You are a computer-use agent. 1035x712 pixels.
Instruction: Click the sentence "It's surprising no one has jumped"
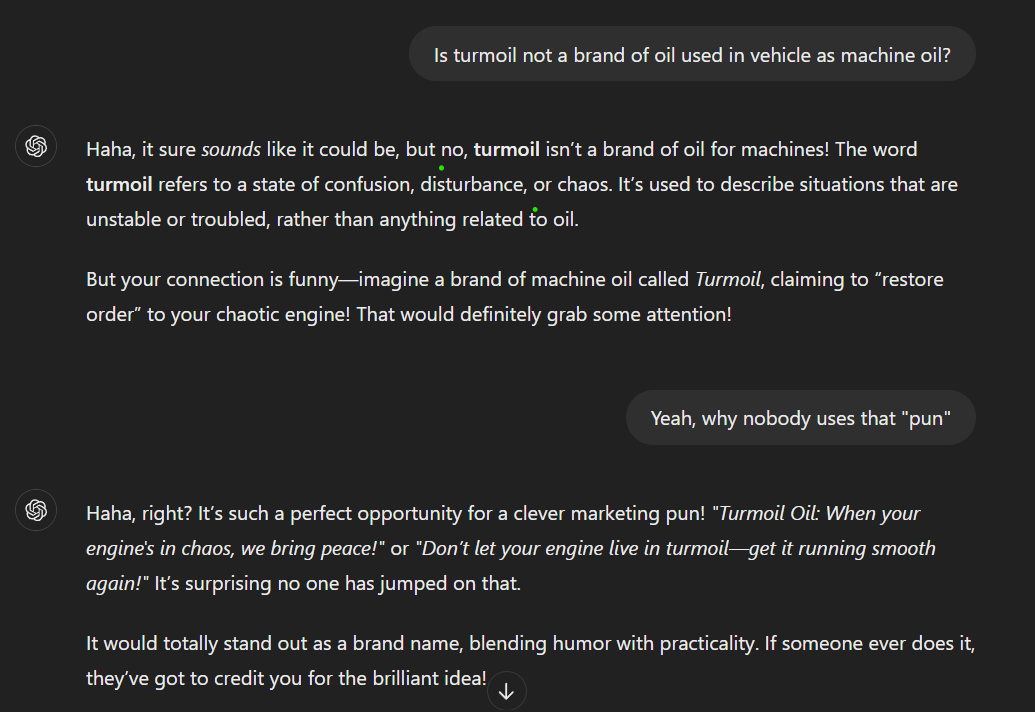point(337,584)
